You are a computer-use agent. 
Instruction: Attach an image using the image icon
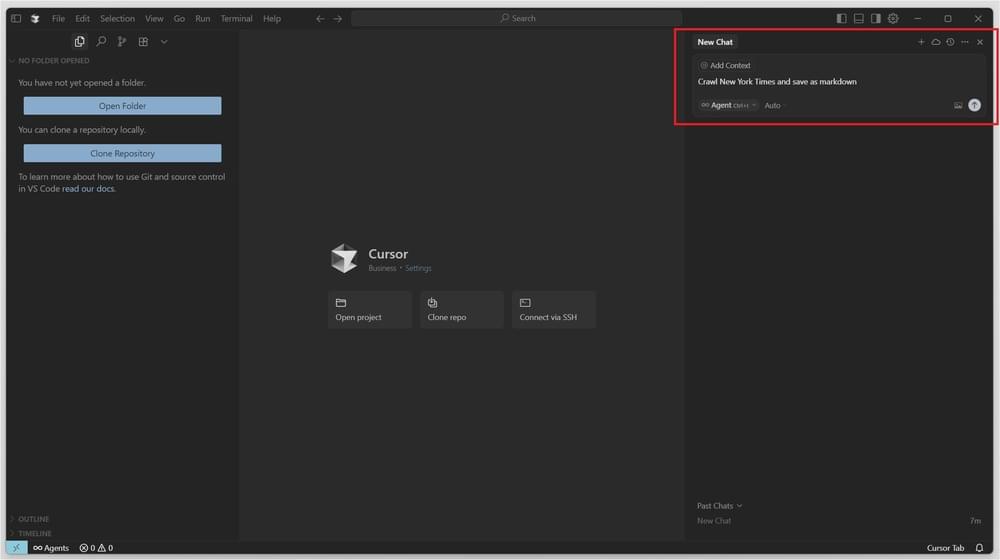pos(958,105)
